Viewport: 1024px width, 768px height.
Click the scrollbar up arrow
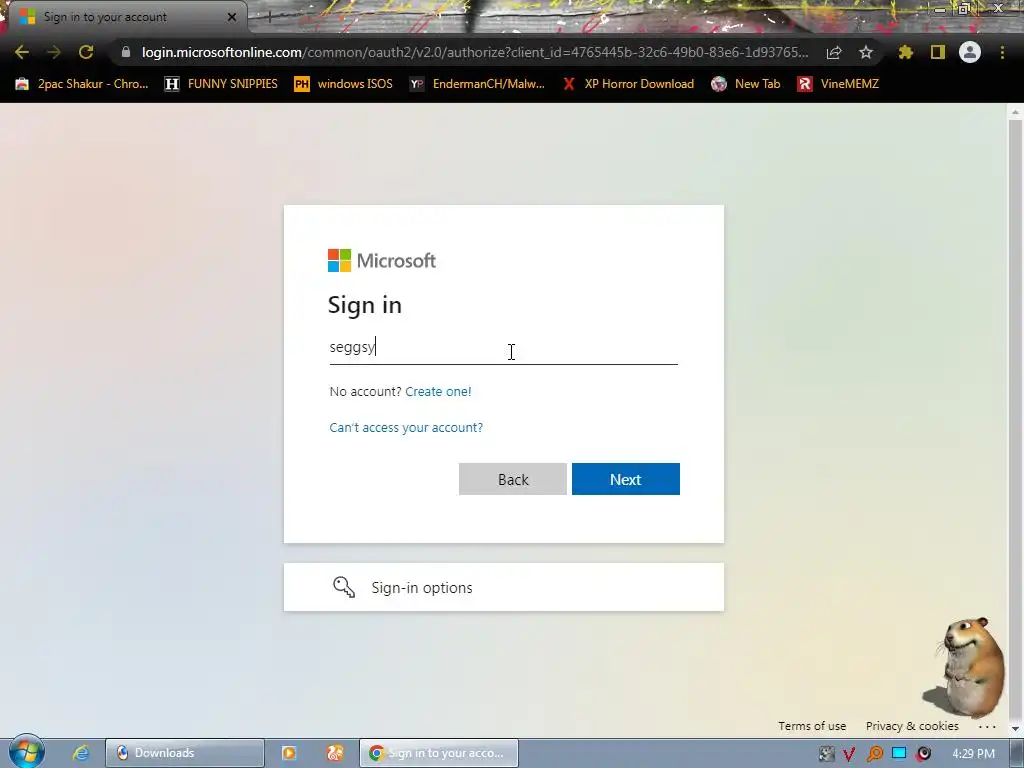coord(1015,112)
